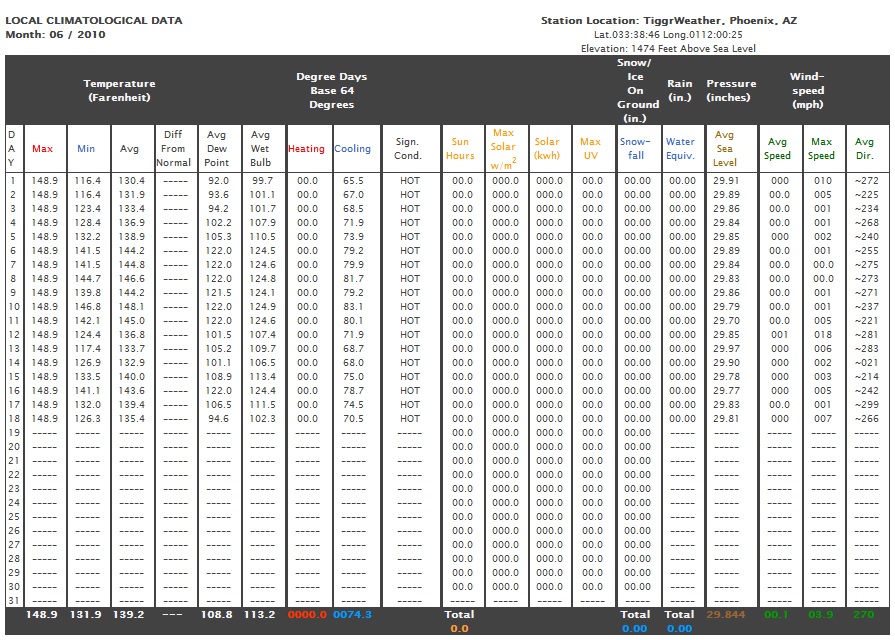Click the green 'Avg Speed' column header
895x640 pixels.
(x=777, y=148)
